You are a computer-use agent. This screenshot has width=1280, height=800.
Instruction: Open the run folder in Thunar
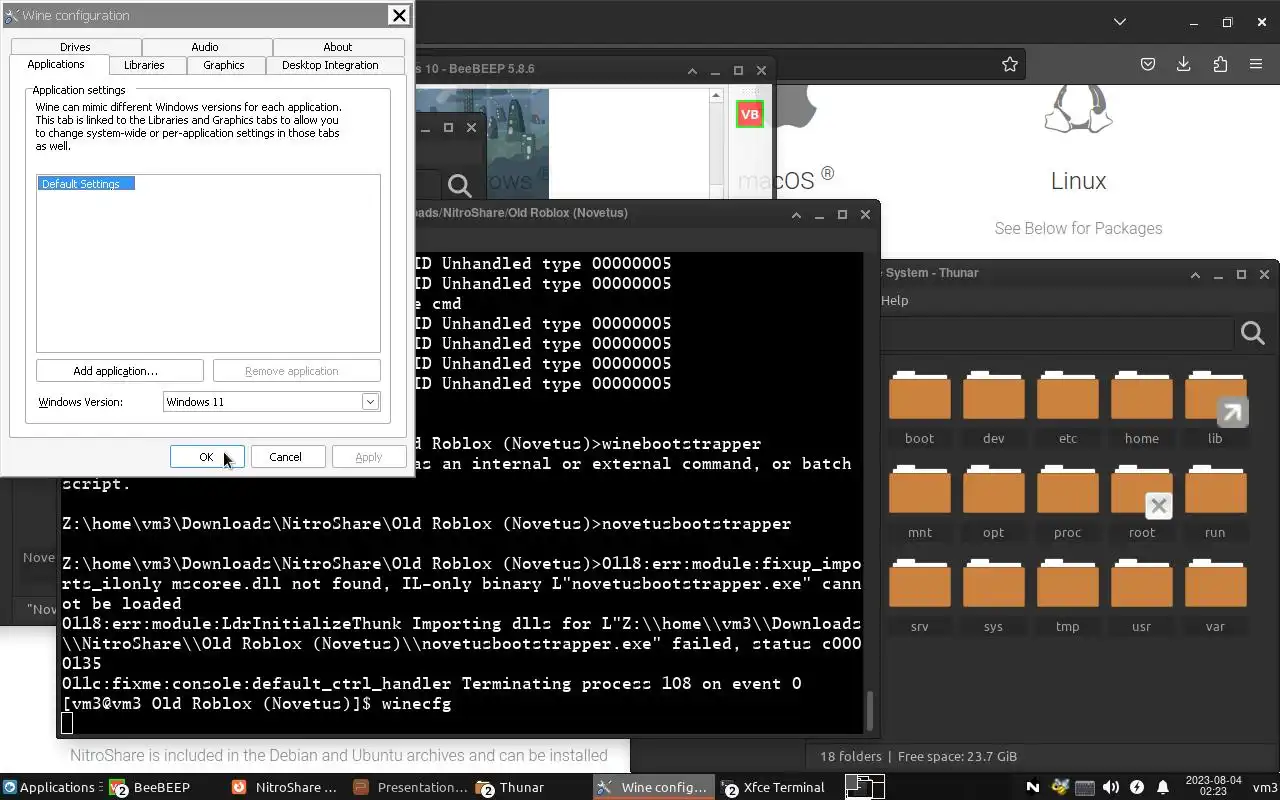1215,490
